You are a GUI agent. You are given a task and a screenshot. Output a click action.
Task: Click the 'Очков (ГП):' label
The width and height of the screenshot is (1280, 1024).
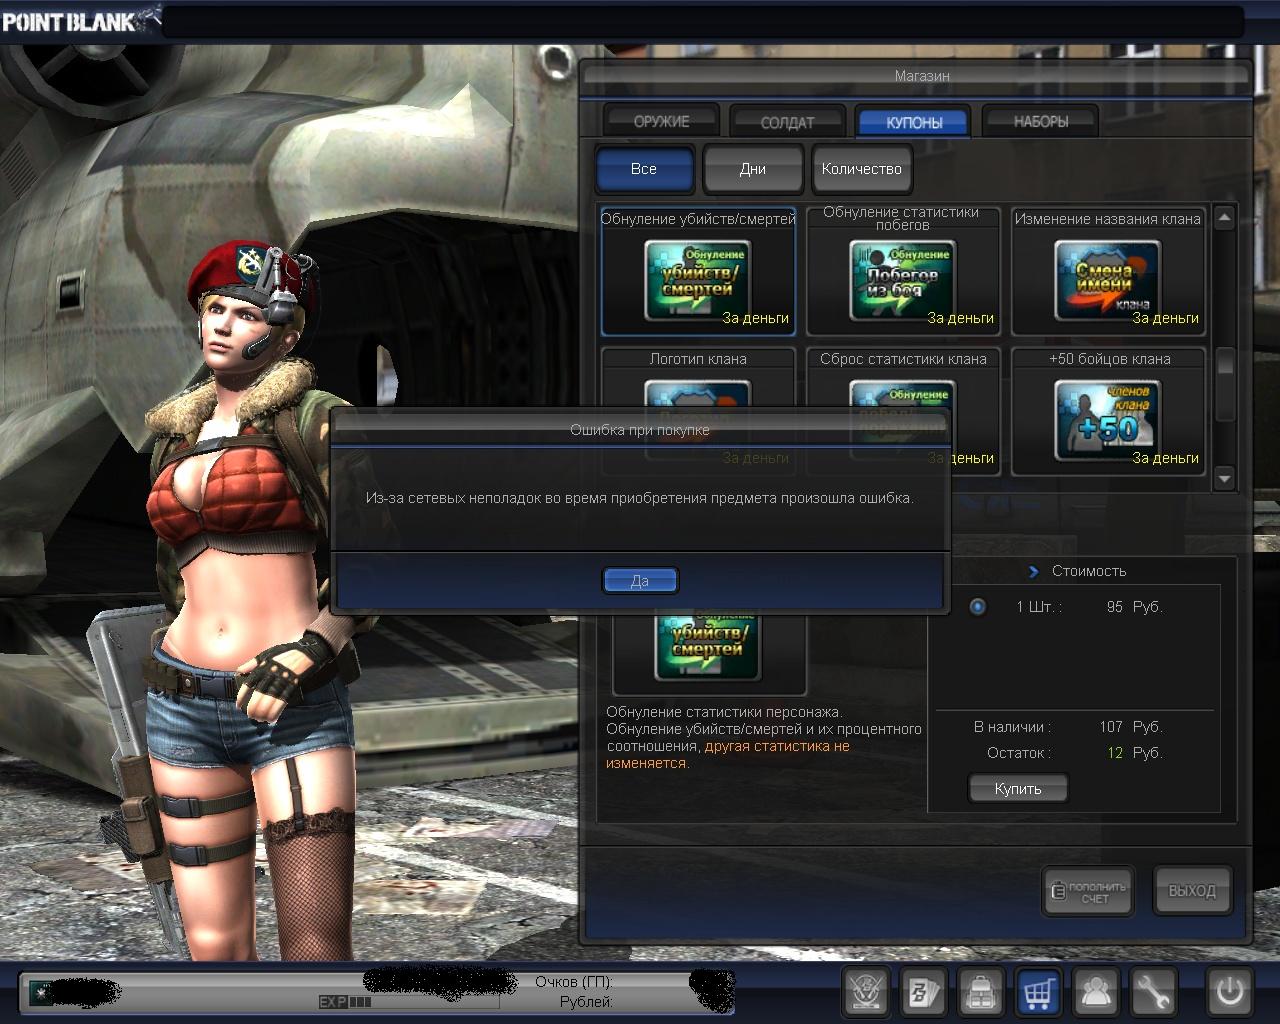pos(574,982)
